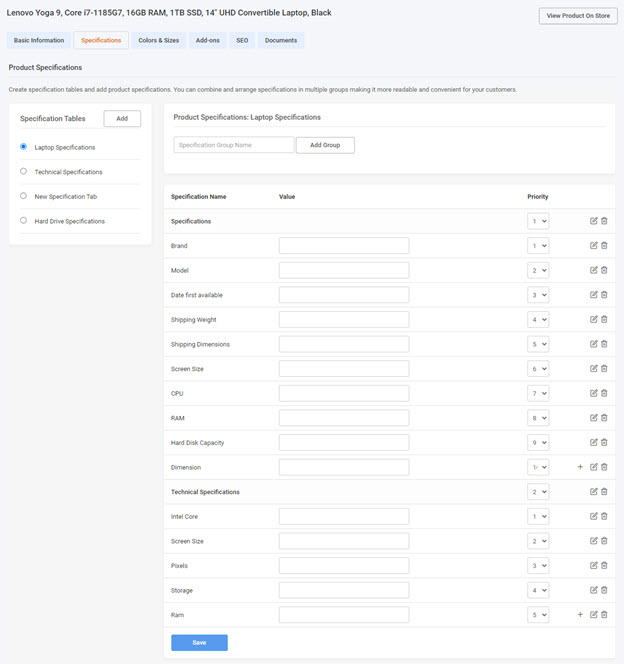The image size is (624, 664).
Task: Delete the Shipping Weight specification
Action: (604, 319)
